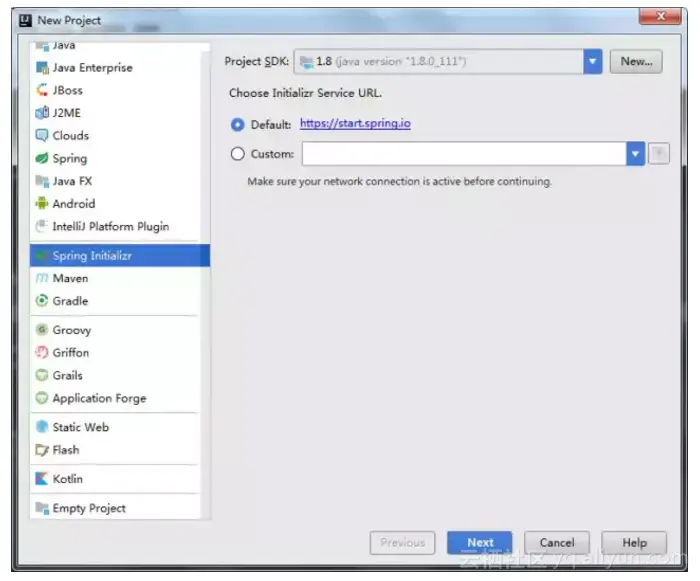Screen dimensions: 700x581
Task: Click the IntelliJ Platform Plugin icon
Action: point(42,226)
